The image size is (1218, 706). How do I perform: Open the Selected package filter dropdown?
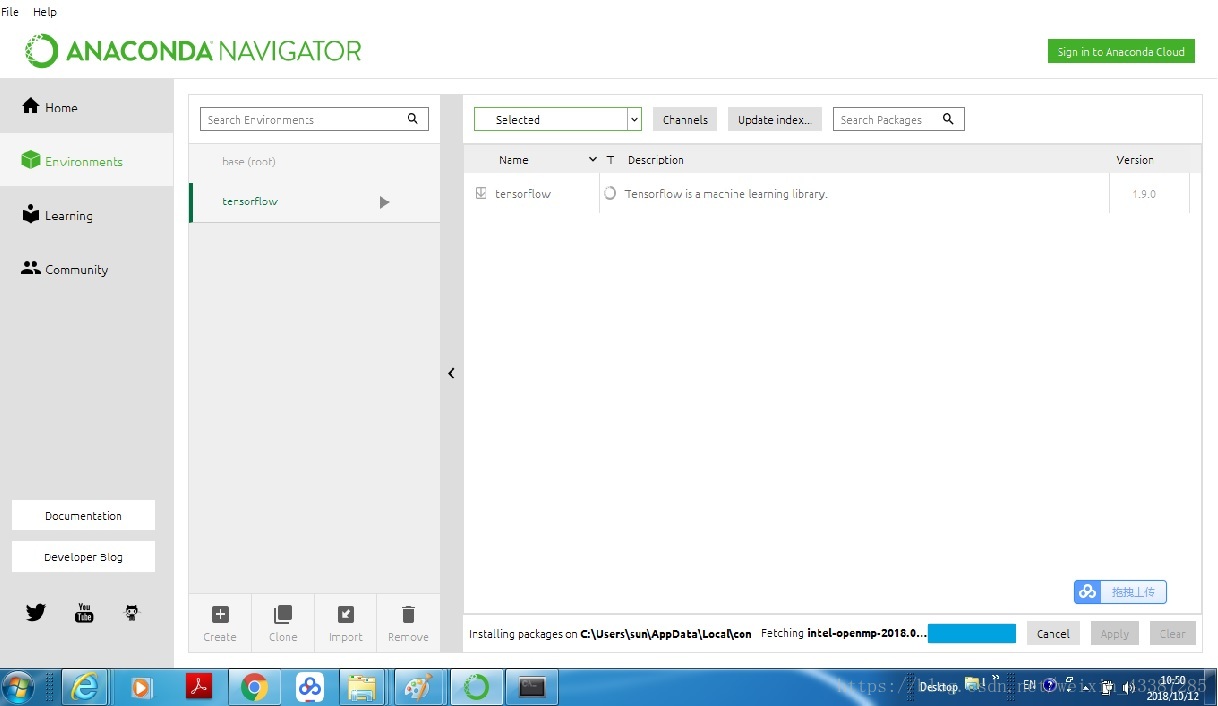[557, 119]
